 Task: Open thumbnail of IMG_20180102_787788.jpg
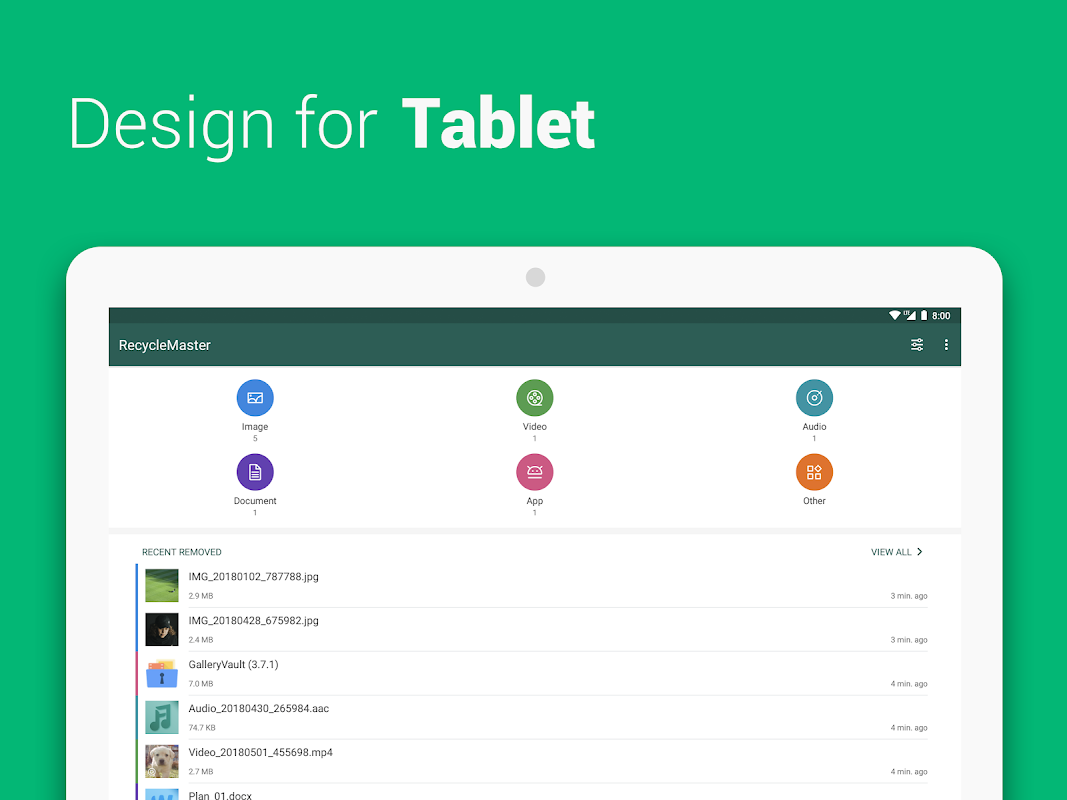[x=162, y=585]
